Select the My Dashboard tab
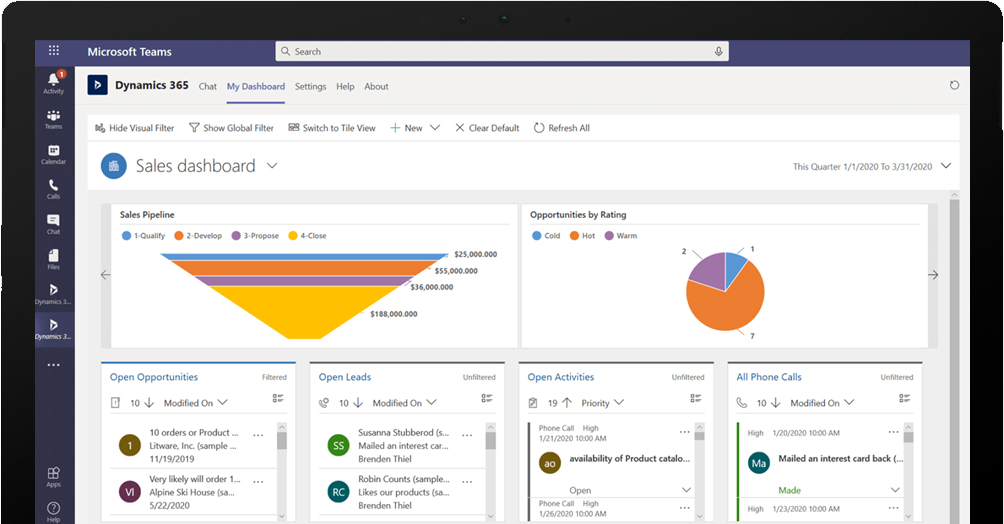The width and height of the screenshot is (1004, 524). [x=255, y=86]
